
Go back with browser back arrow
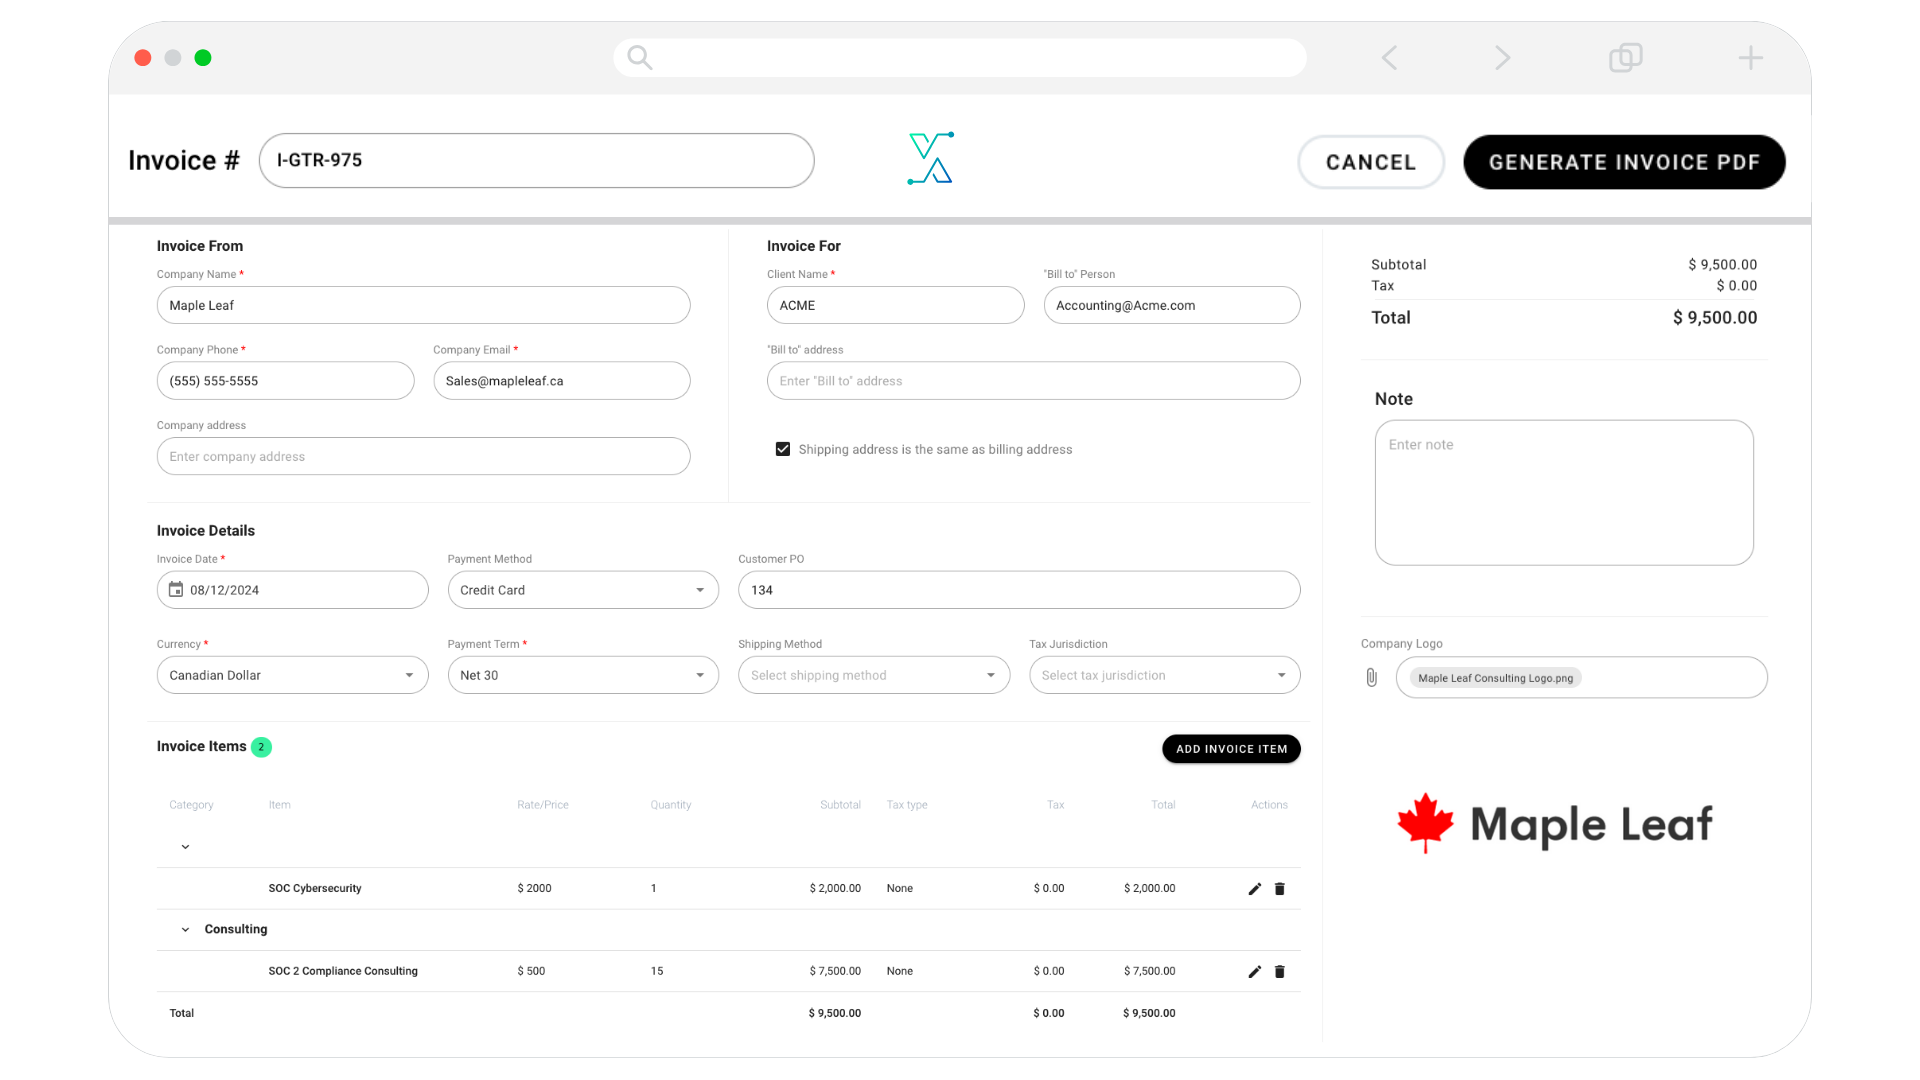(1389, 58)
